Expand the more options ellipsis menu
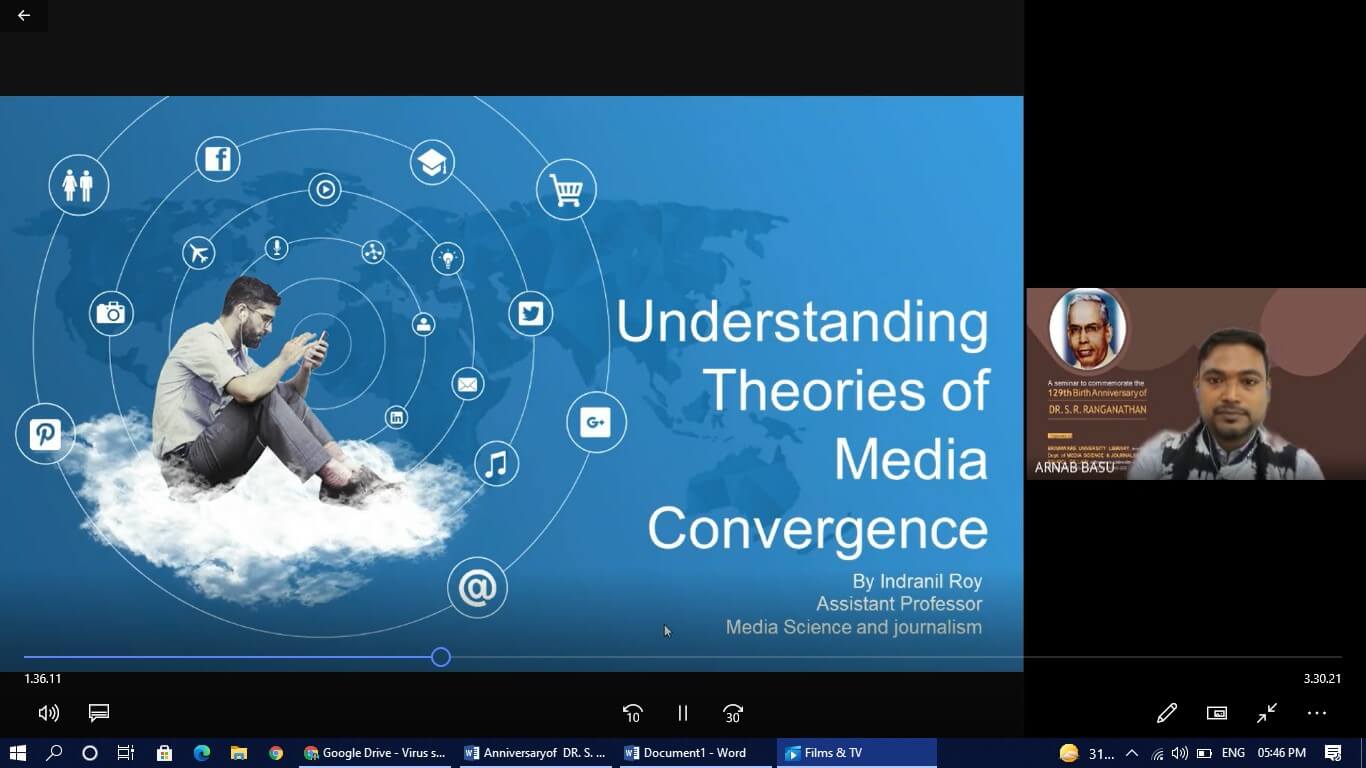Screen dimensions: 1366x768 pos(1317,713)
